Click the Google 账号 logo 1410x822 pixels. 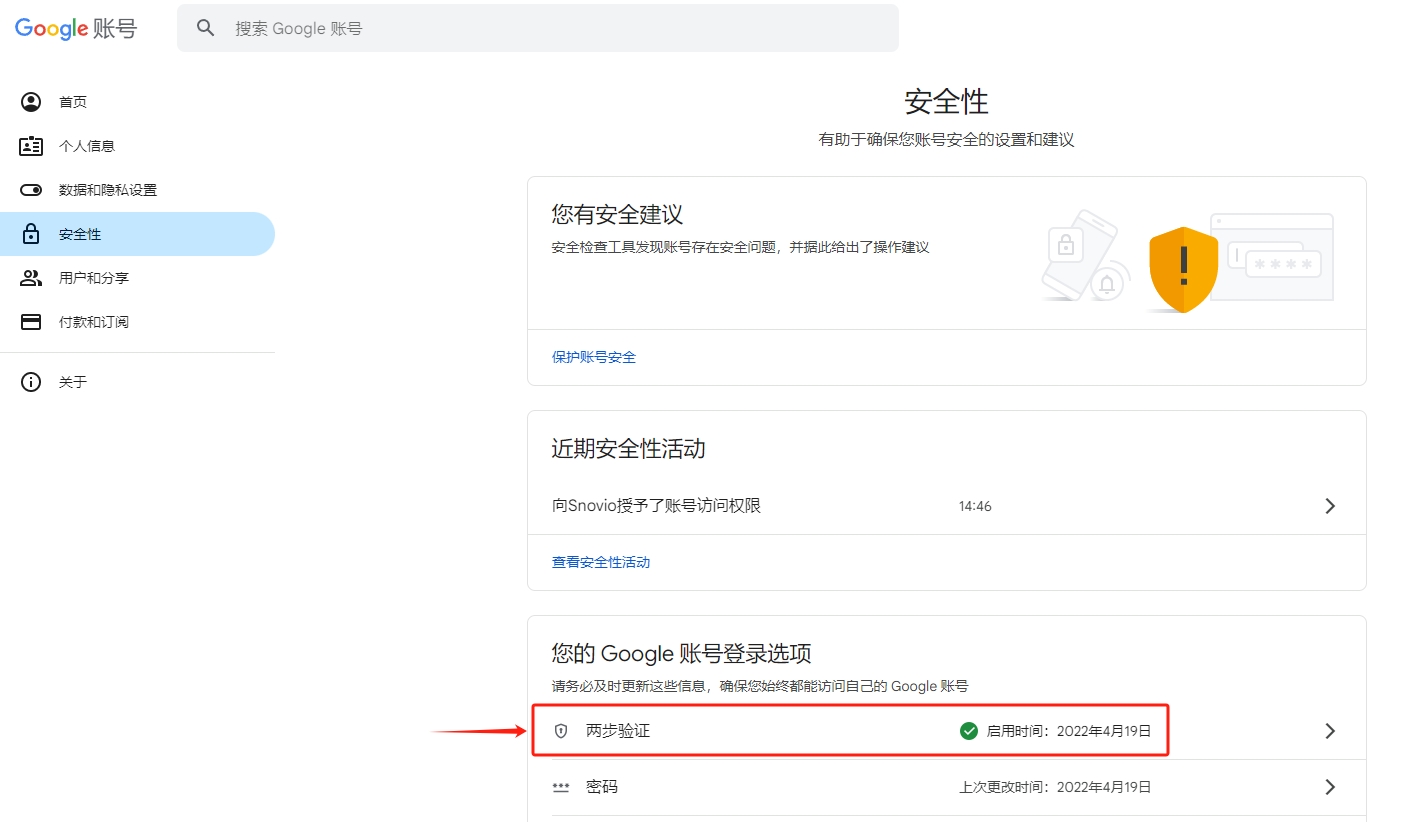pos(76,29)
